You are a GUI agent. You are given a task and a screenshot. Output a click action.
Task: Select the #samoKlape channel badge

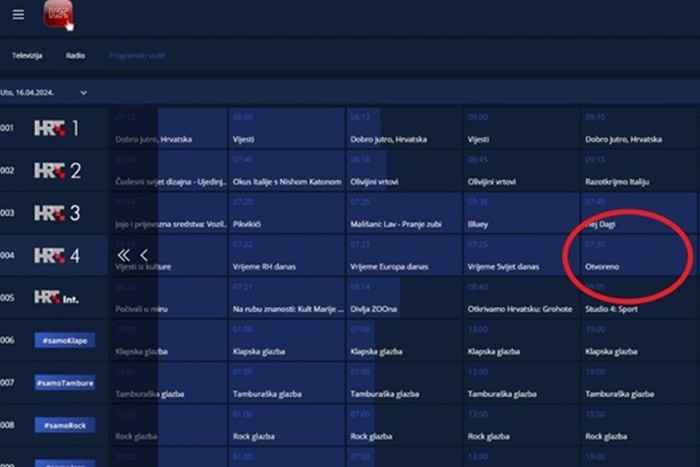click(x=65, y=340)
